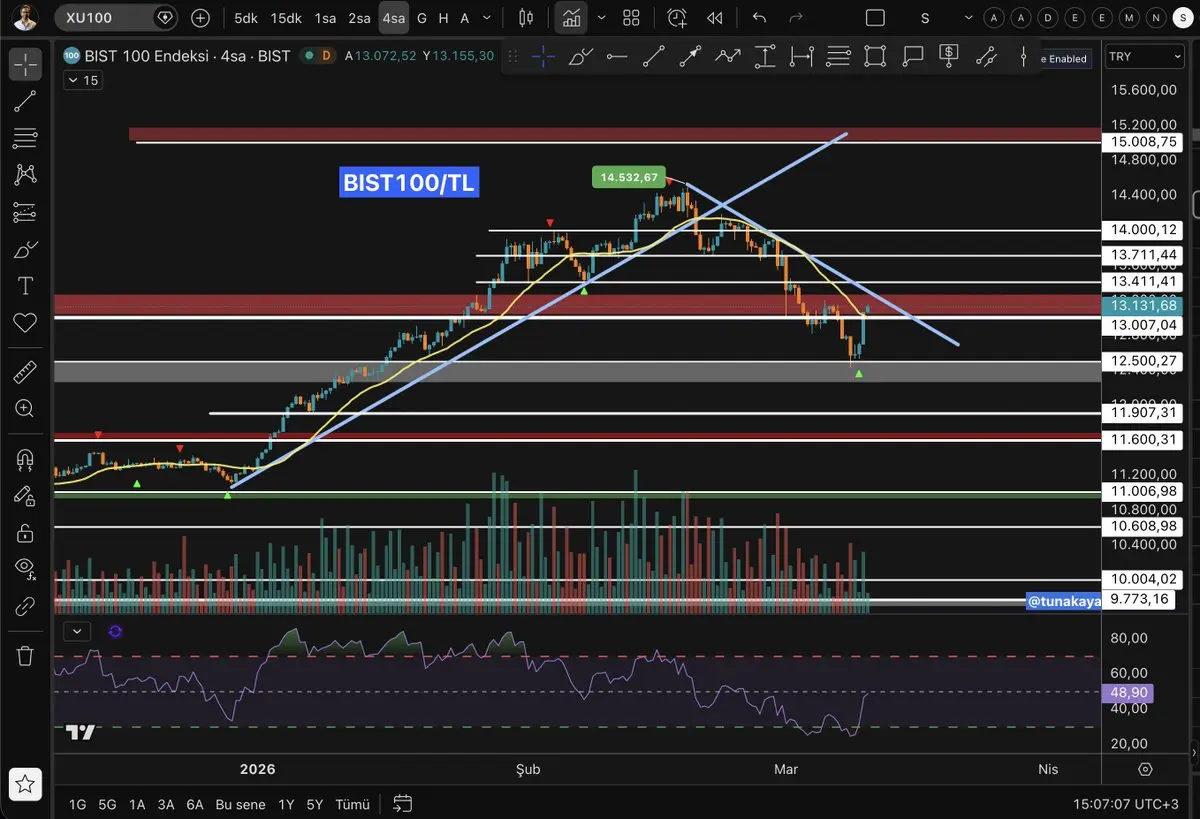Viewport: 1200px width, 819px height.
Task: Select the price range tool in floating toolbar
Action: pos(765,57)
